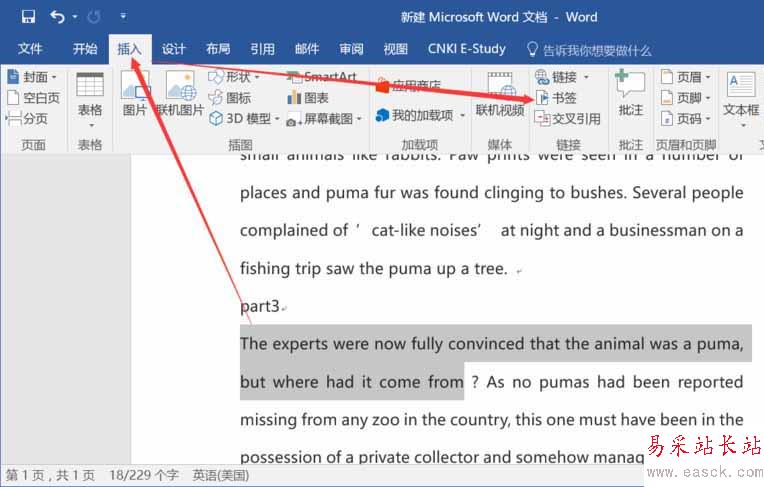
Task: Insert a picture with 图片
Action: [134, 94]
